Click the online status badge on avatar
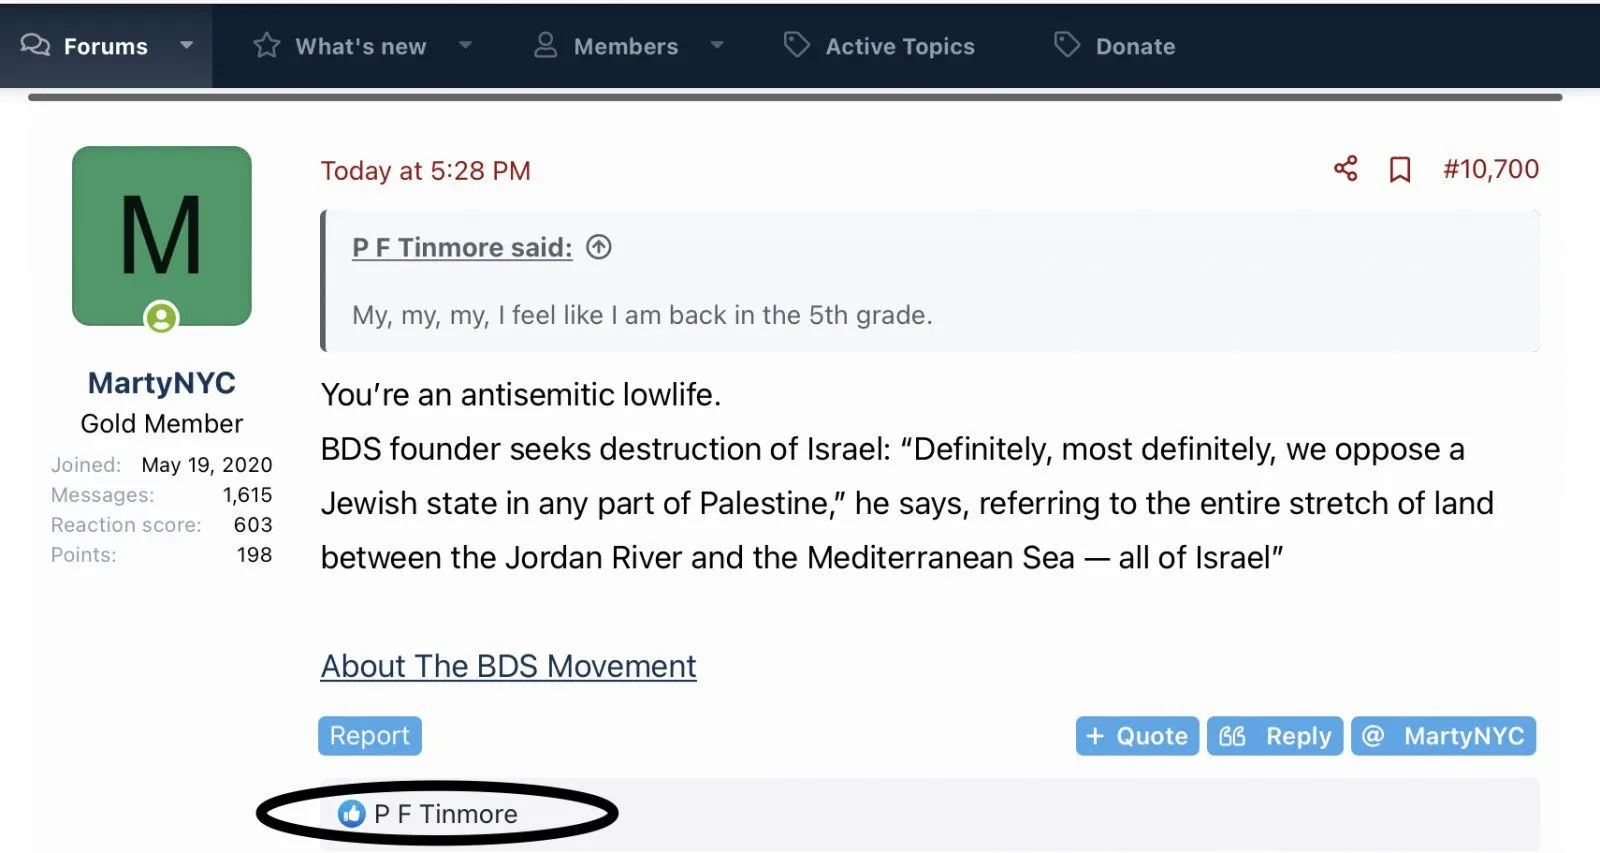The image size is (1600, 853). pos(161,318)
